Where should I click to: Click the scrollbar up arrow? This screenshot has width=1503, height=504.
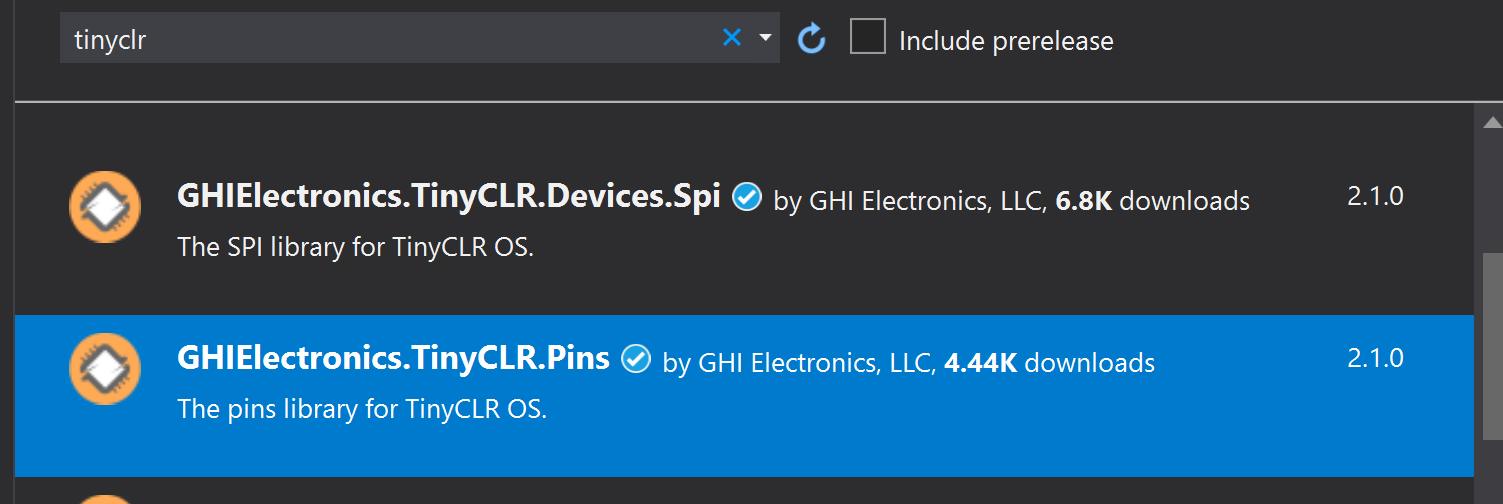(1489, 121)
